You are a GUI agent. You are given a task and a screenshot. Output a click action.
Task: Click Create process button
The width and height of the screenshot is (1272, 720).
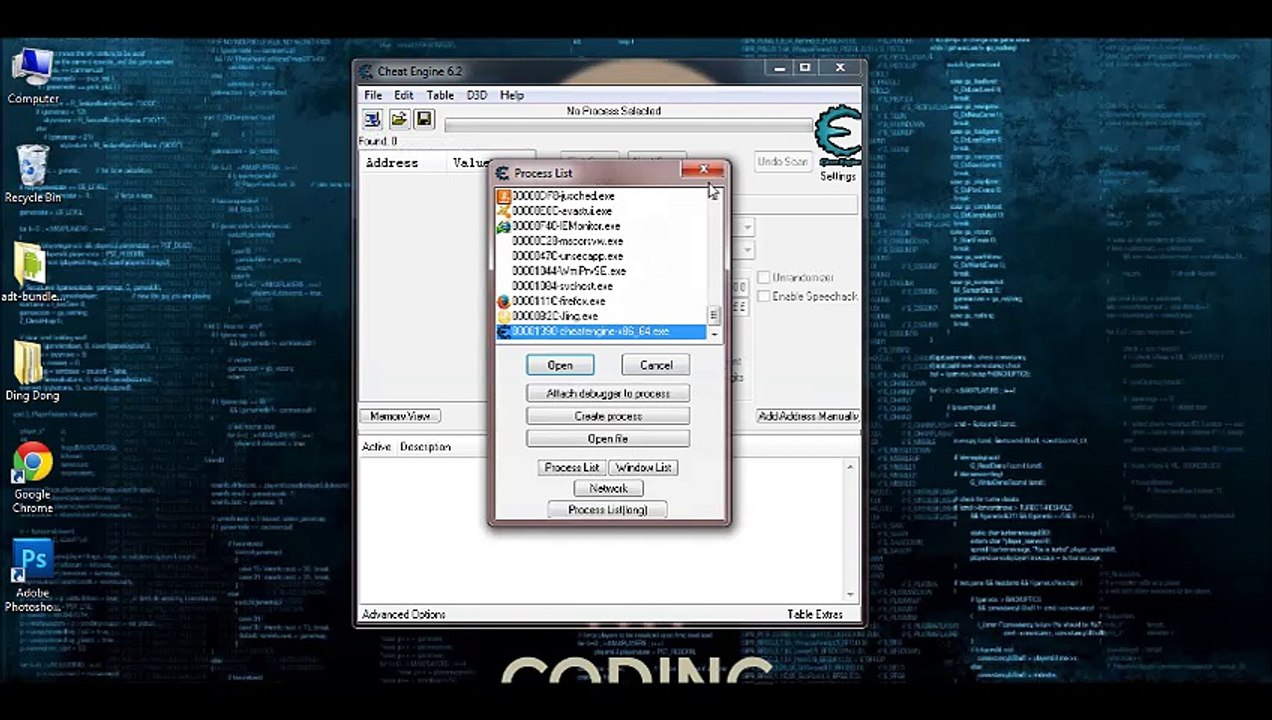coord(608,416)
